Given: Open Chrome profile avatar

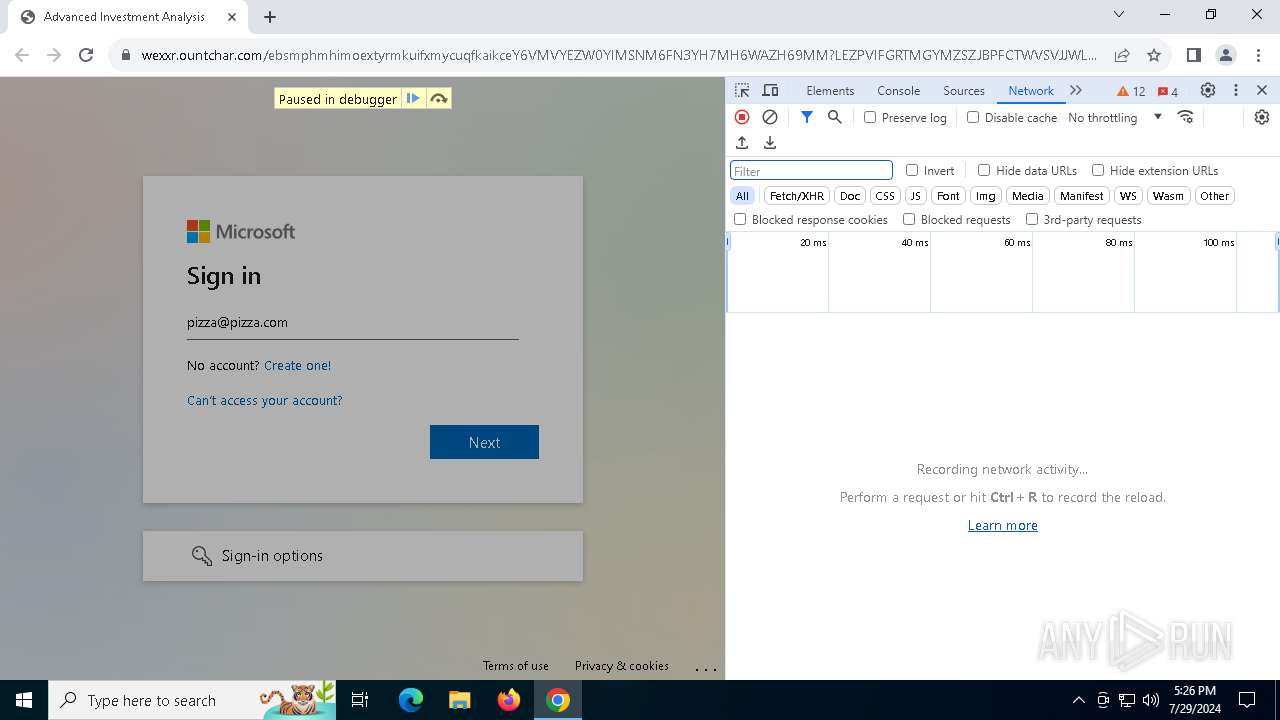Looking at the screenshot, I should point(1226,55).
